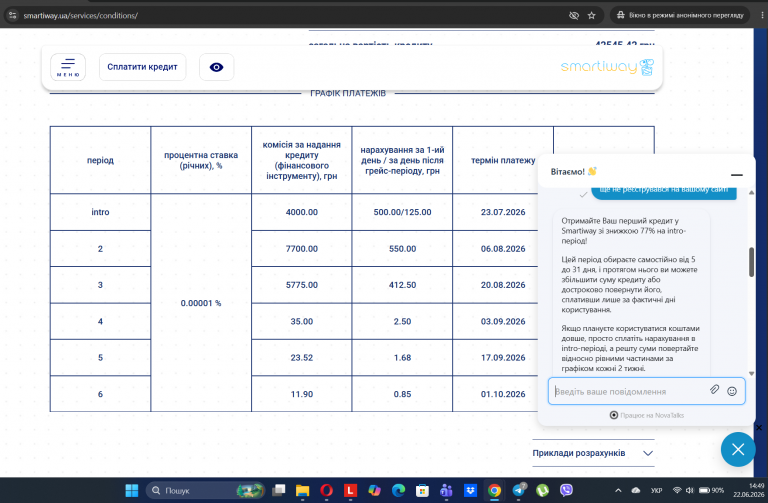The image size is (768, 503).
Task: Click the Сплатити кредит button
Action: [x=143, y=67]
